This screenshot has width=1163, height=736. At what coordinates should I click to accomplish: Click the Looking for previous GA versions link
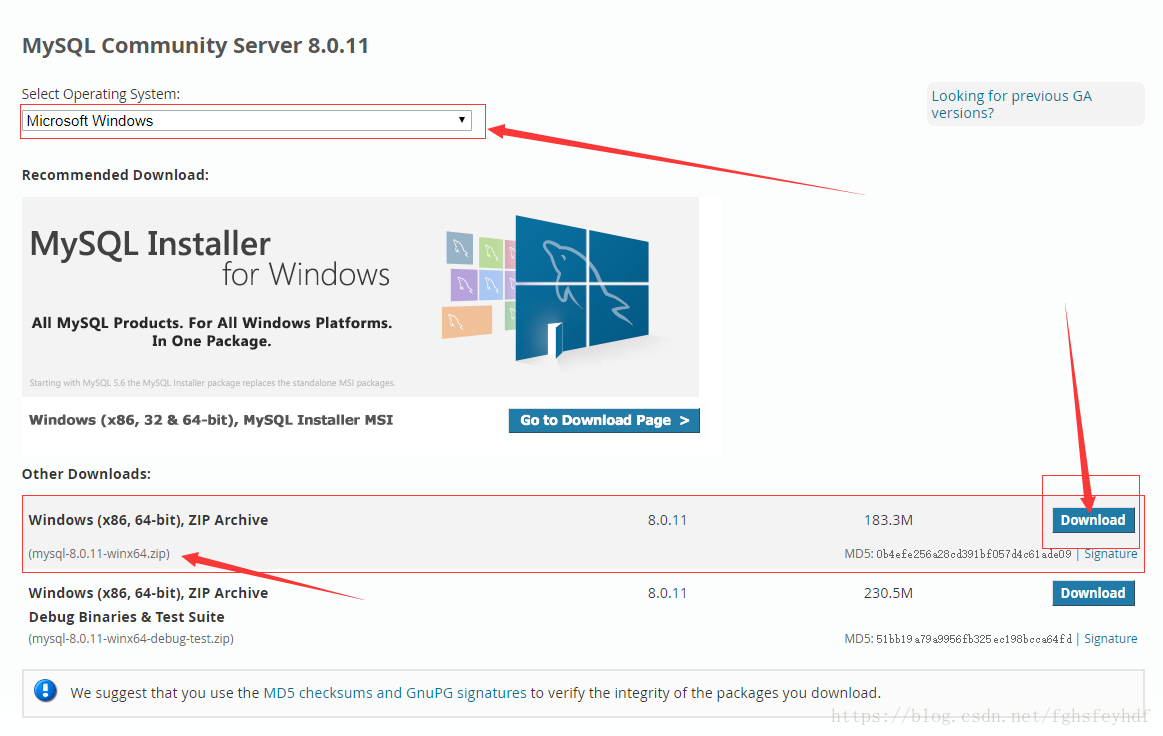pyautogui.click(x=1012, y=105)
